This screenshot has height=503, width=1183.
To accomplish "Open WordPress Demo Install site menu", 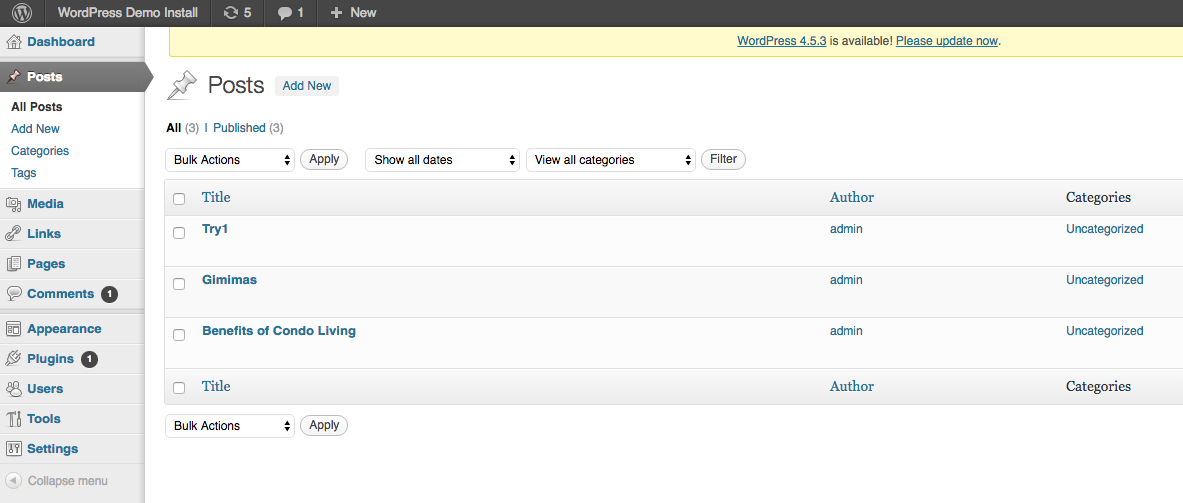I will 128,13.
